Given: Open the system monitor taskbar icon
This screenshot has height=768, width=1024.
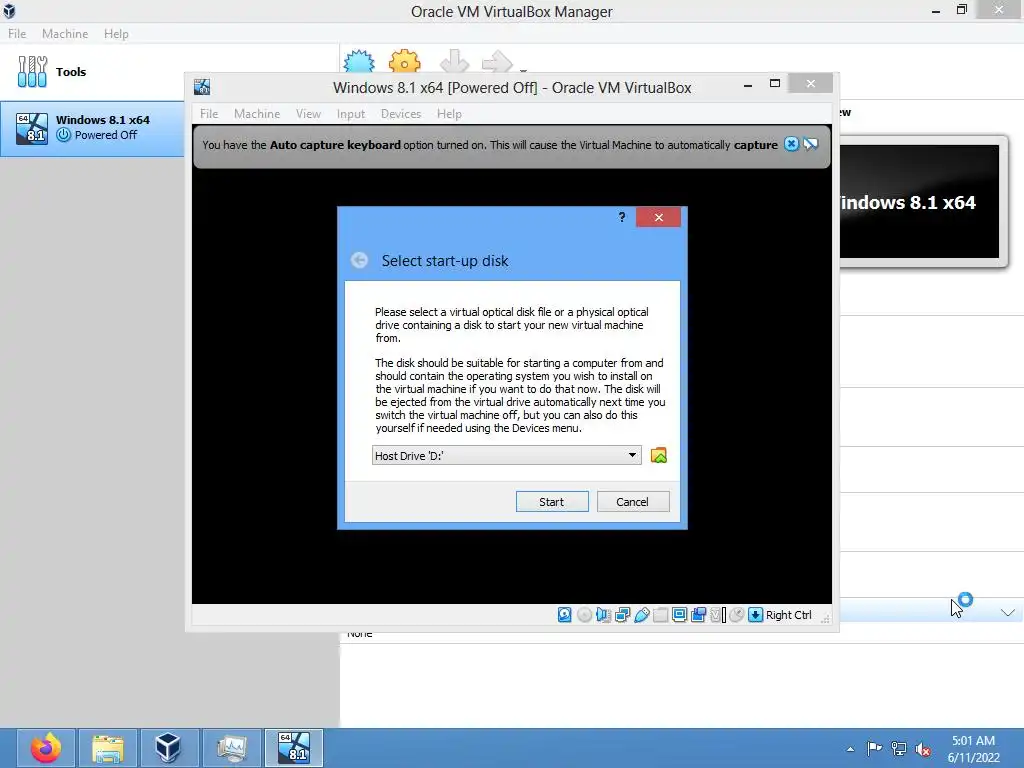Looking at the screenshot, I should click(231, 748).
